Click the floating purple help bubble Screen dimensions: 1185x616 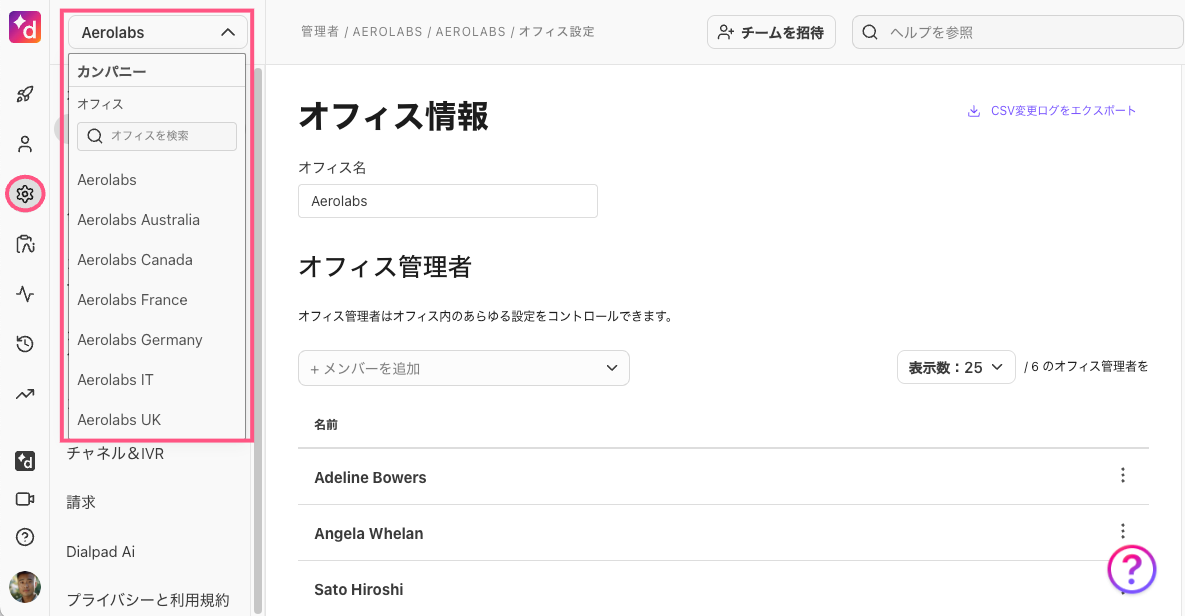[1131, 569]
